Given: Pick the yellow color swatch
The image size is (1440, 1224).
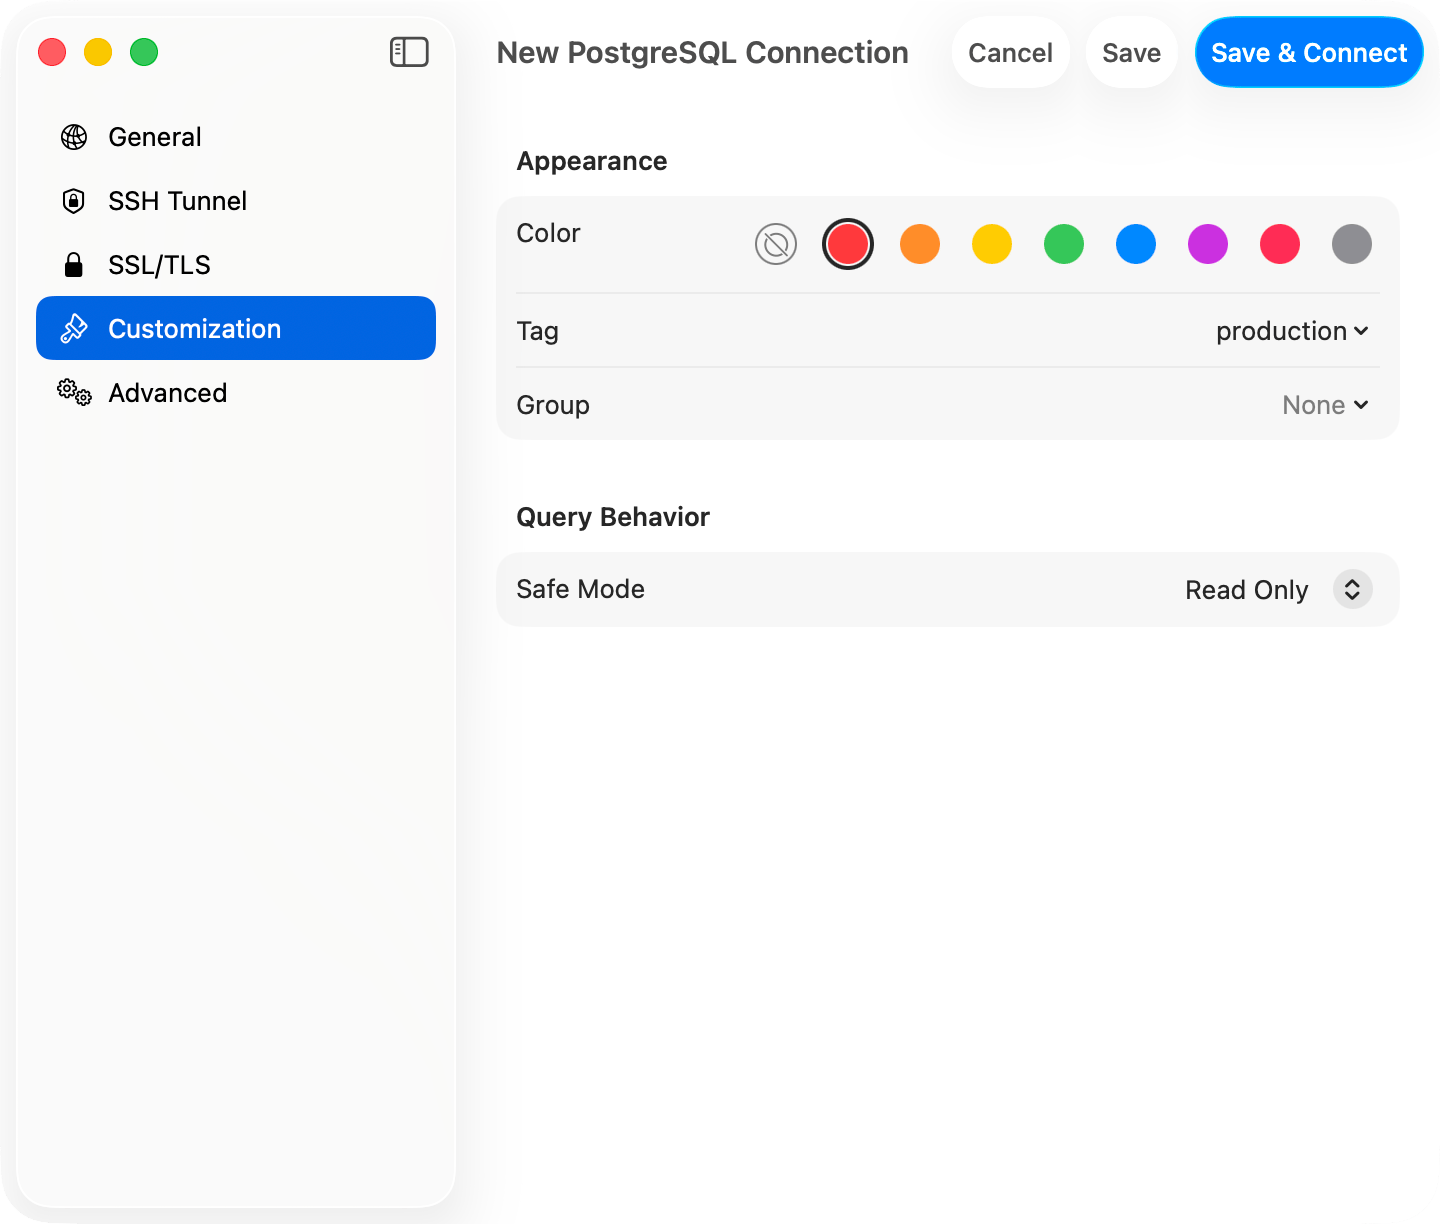Looking at the screenshot, I should [992, 244].
